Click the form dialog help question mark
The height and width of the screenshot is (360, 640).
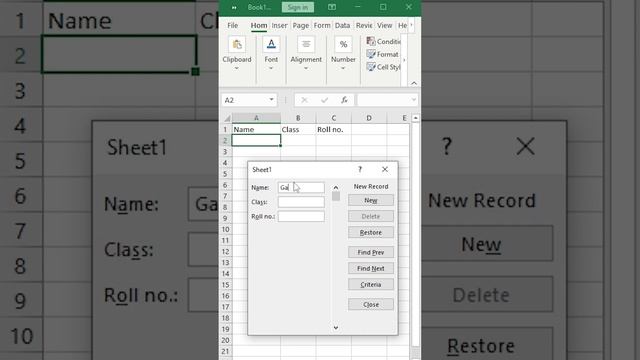click(x=360, y=169)
